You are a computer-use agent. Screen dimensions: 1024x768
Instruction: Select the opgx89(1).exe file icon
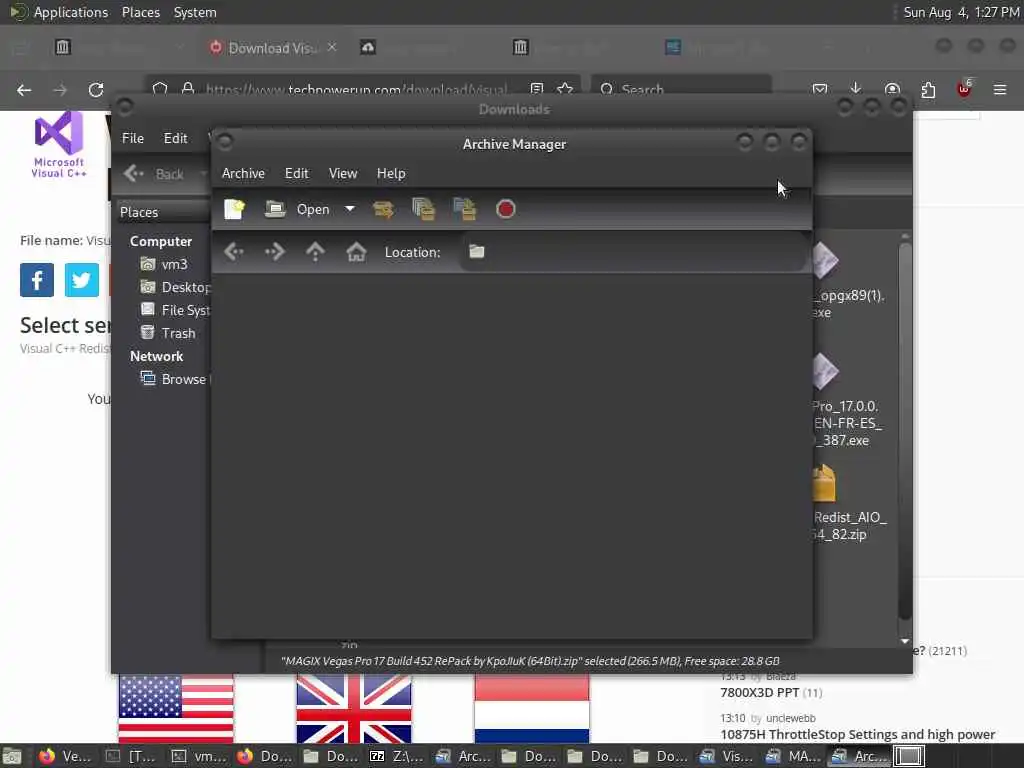coord(825,260)
